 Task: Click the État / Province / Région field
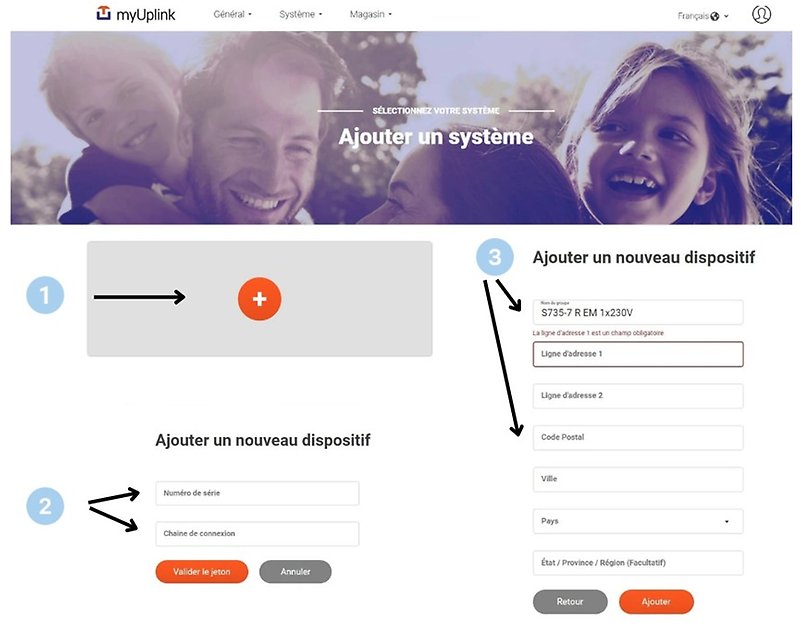[x=638, y=563]
